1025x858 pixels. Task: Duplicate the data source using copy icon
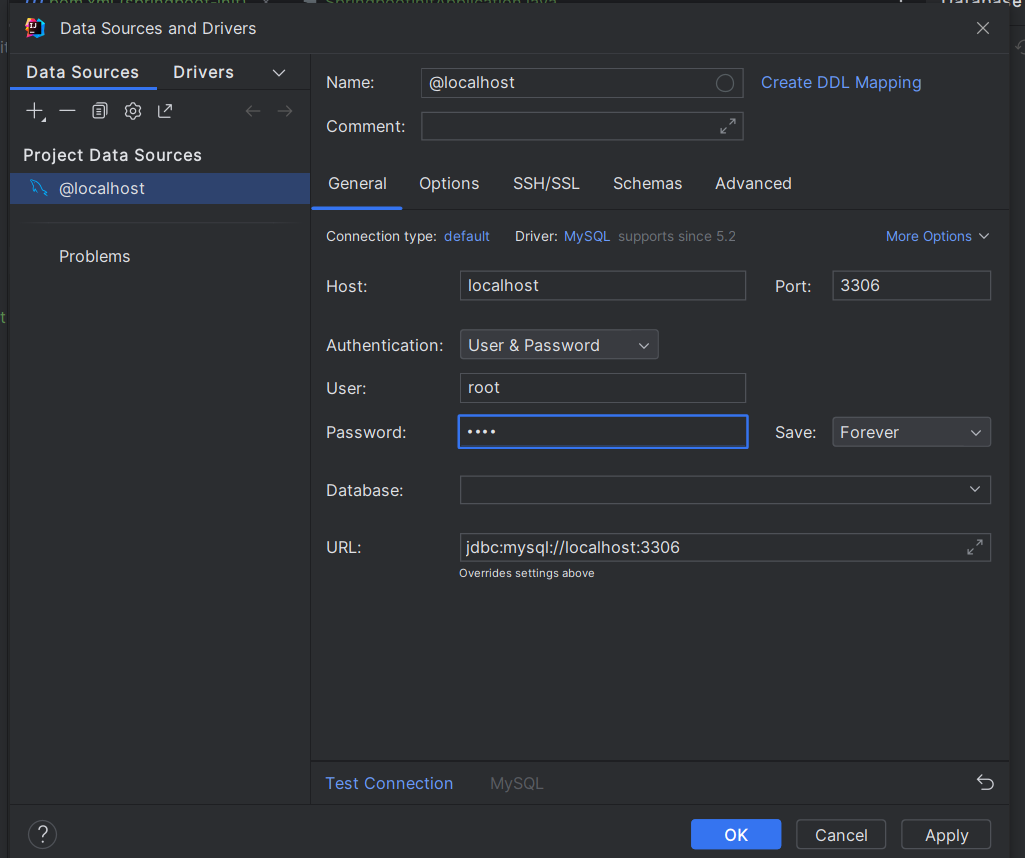(x=99, y=111)
